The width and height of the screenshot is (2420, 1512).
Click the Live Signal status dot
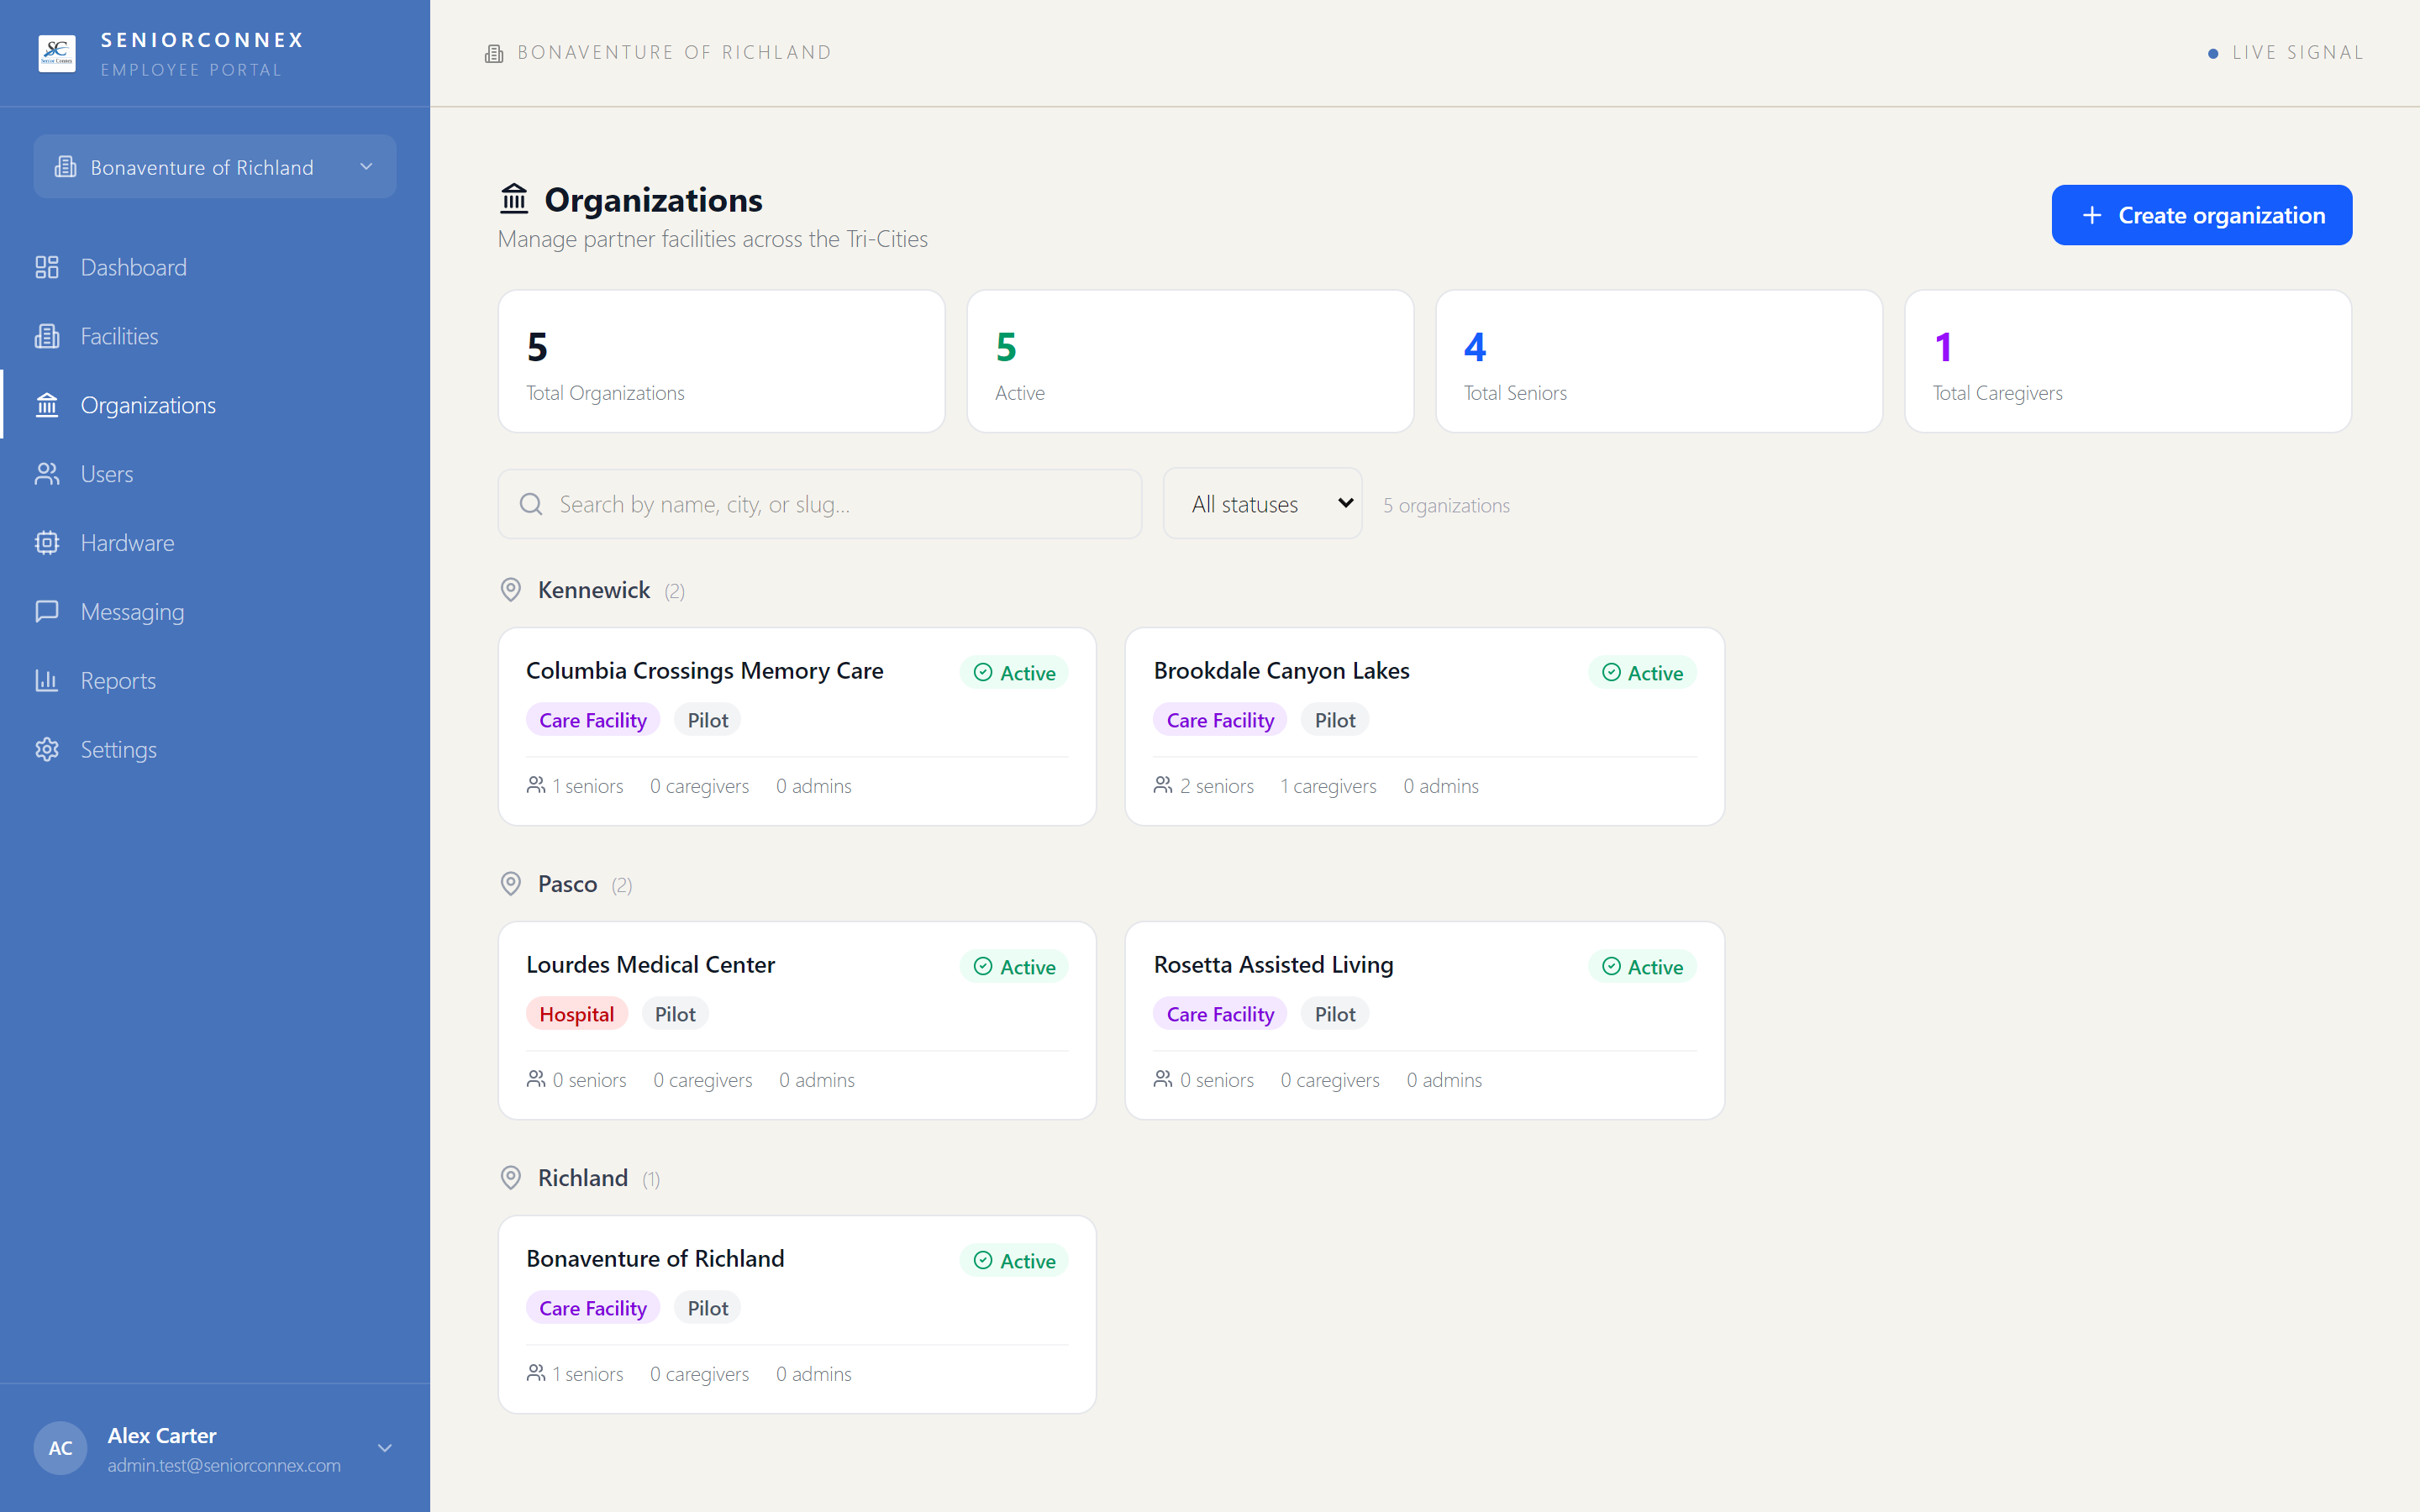pos(2213,53)
